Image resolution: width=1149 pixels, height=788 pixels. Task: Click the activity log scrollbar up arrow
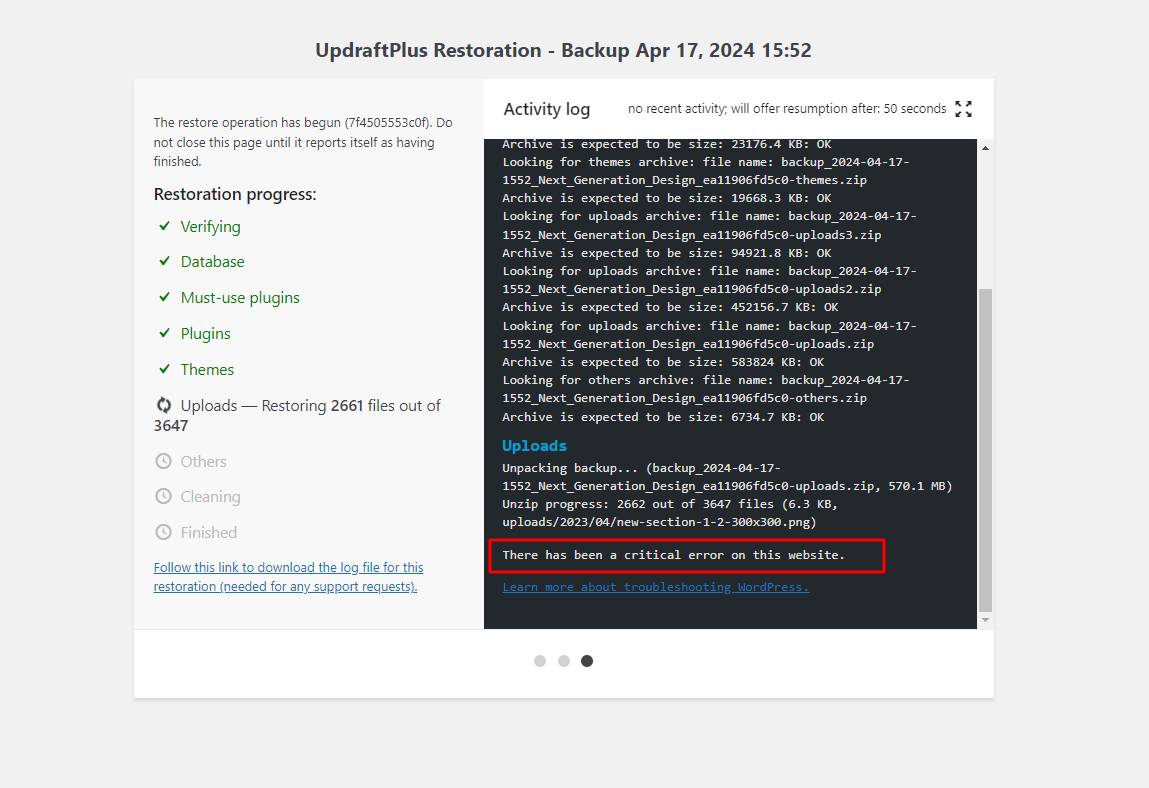[986, 148]
